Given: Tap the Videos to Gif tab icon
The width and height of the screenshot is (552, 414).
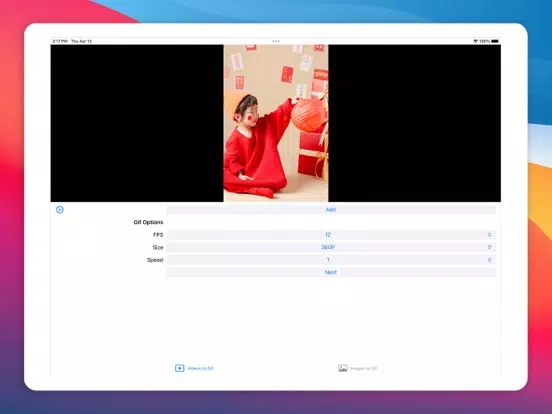Looking at the screenshot, I should [180, 368].
